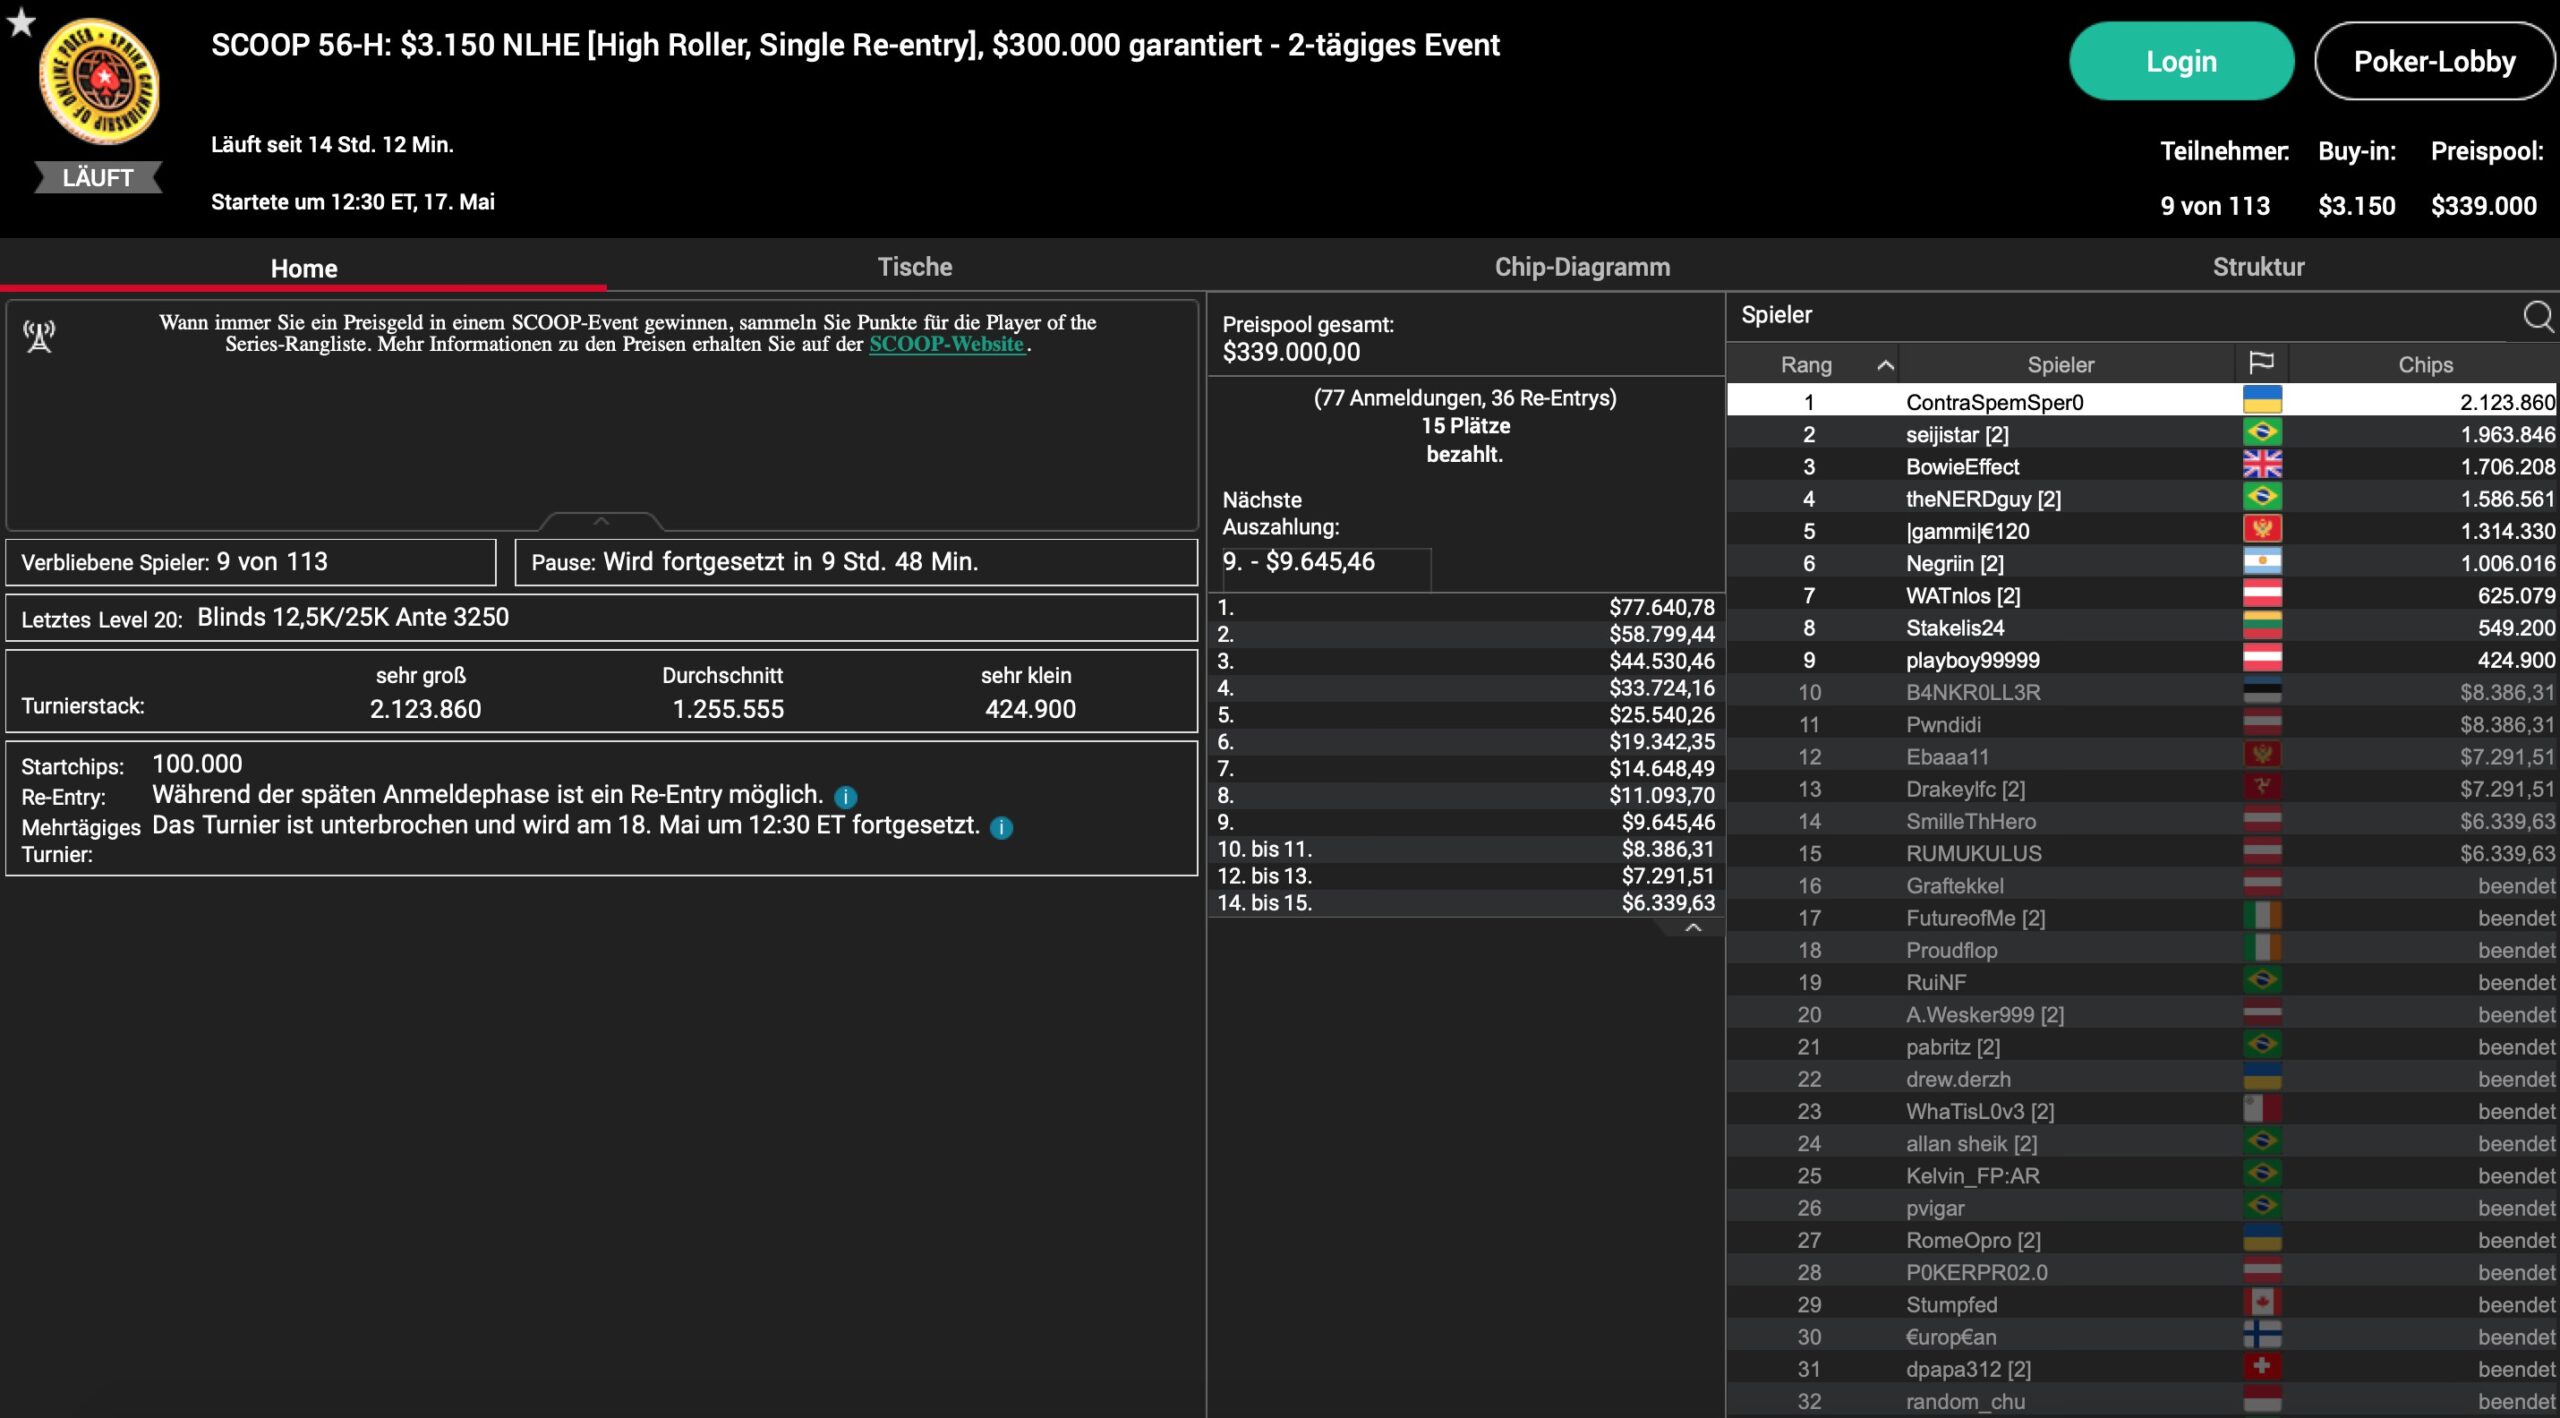Open the Chip-Diagramm tab

pos(1581,267)
